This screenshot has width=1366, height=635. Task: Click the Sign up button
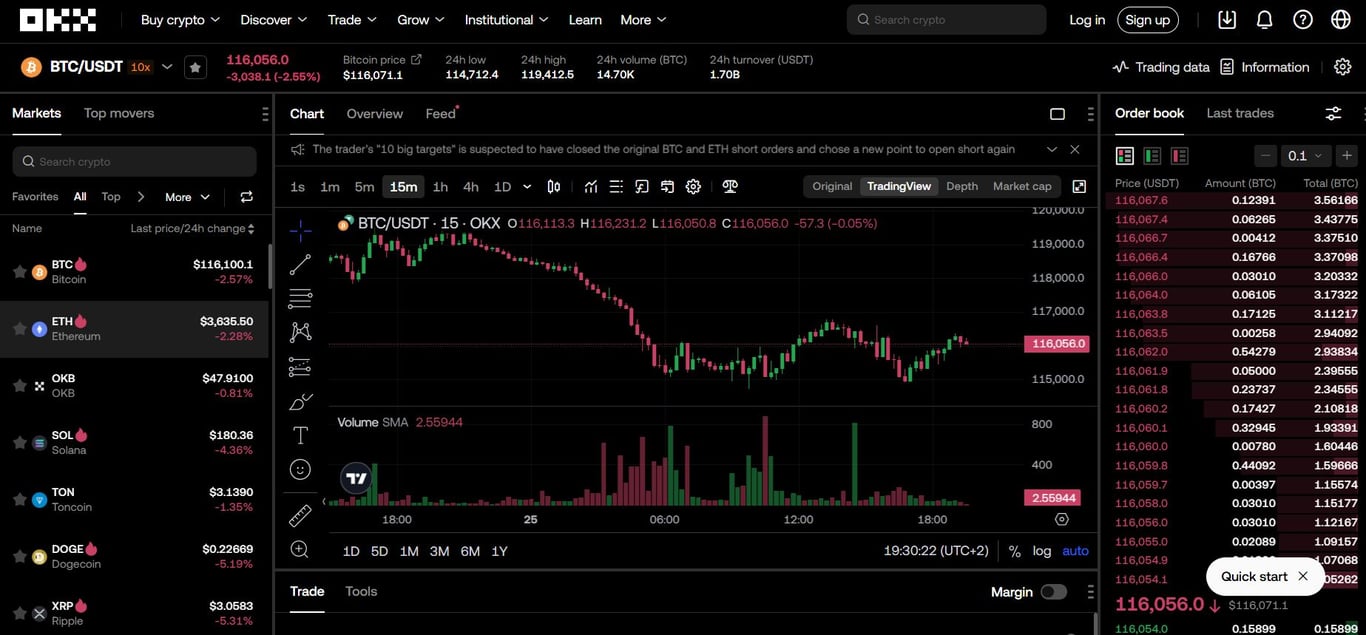coord(1148,19)
